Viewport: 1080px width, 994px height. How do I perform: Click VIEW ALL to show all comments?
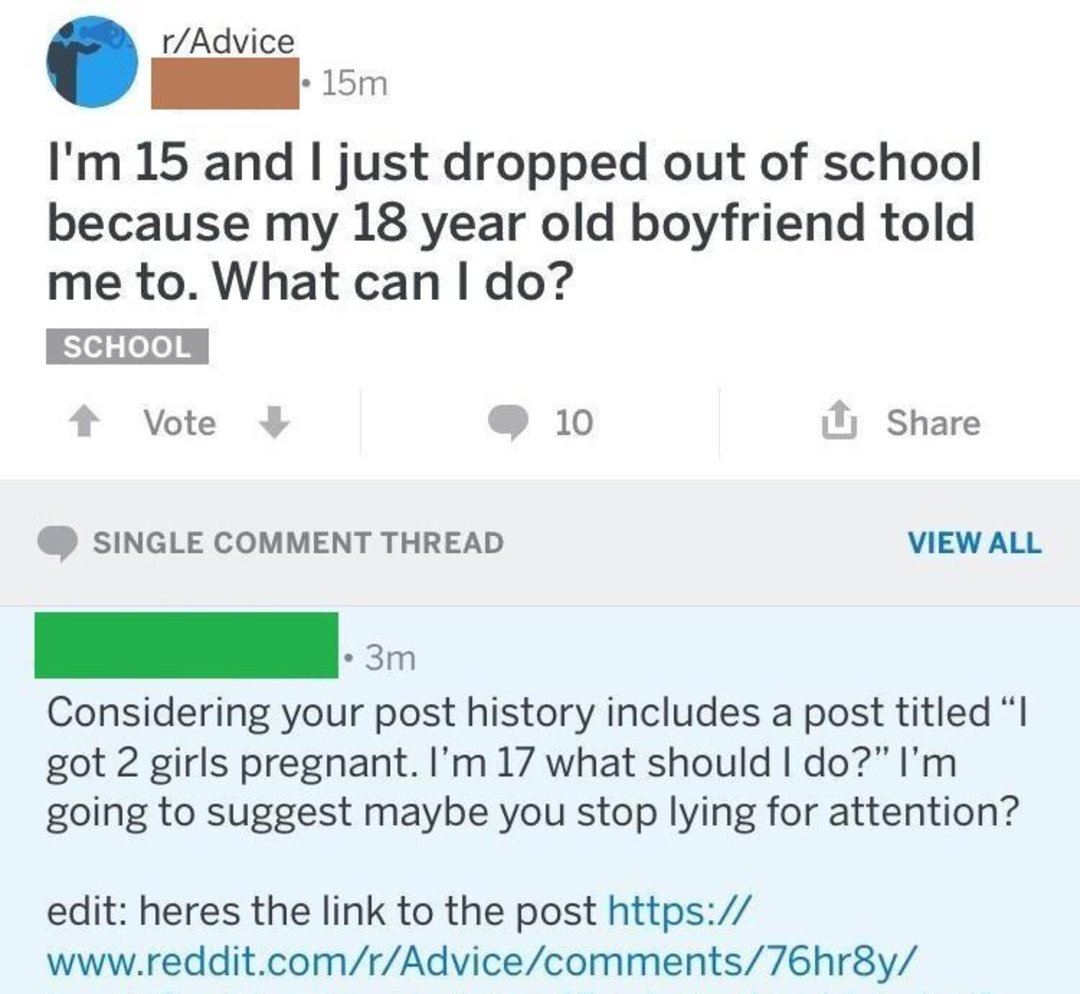click(x=974, y=543)
